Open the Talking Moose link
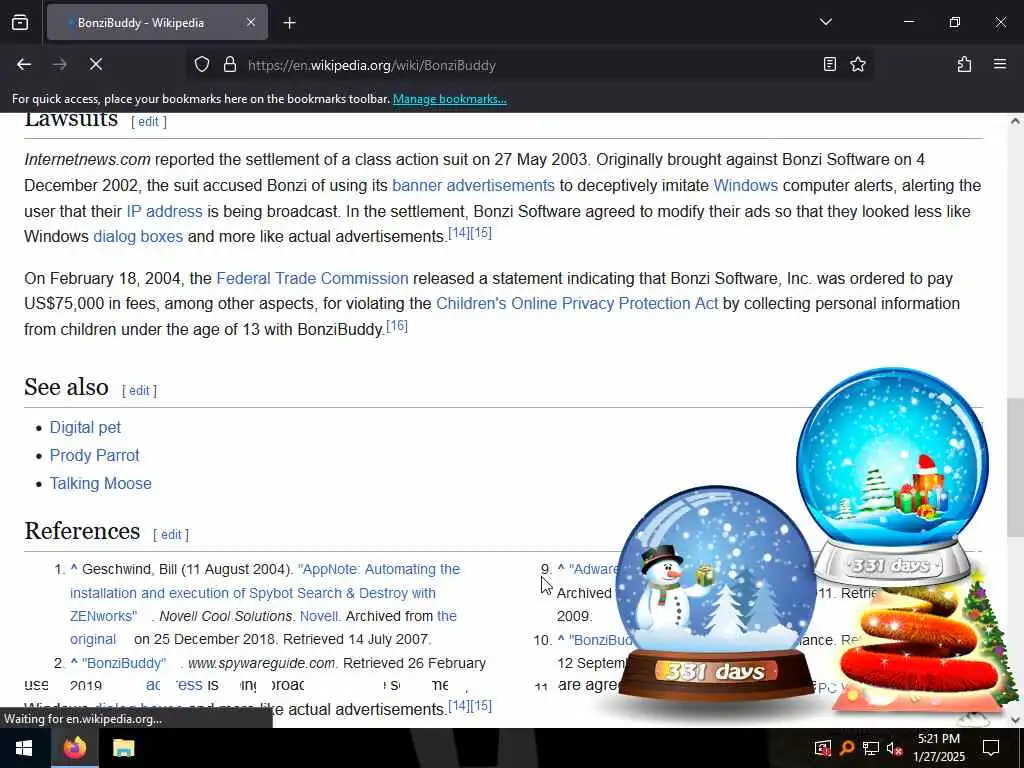This screenshot has height=768, width=1024. point(101,484)
